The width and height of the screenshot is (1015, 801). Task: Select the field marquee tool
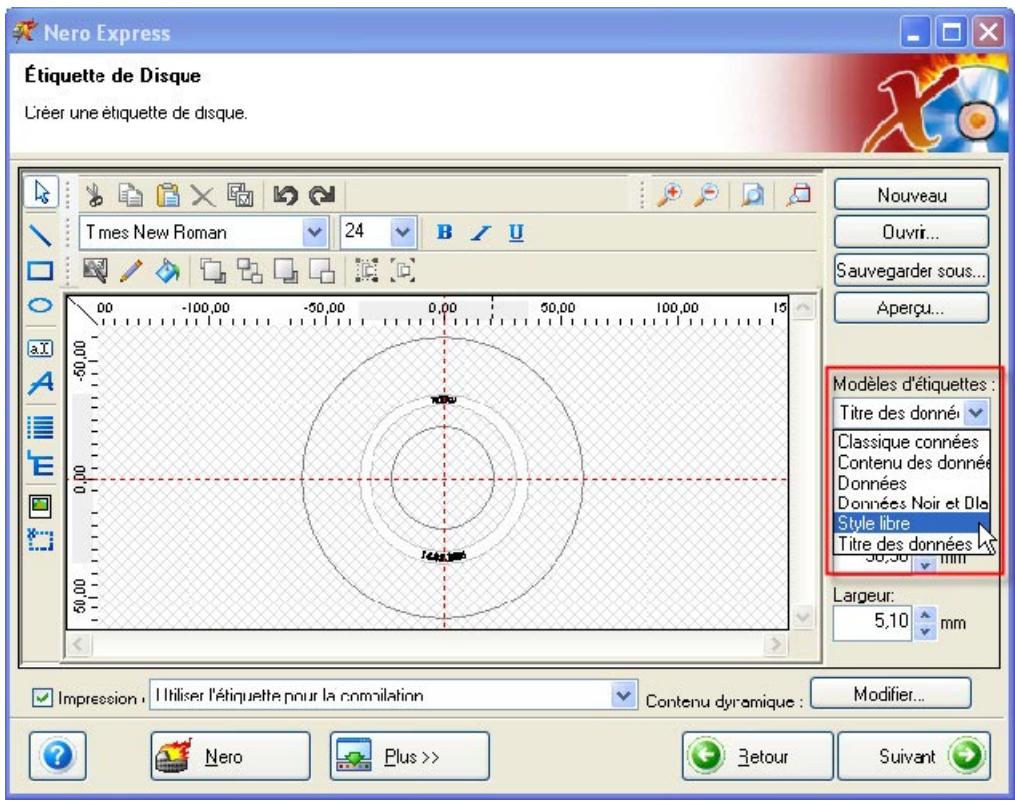coord(40,539)
